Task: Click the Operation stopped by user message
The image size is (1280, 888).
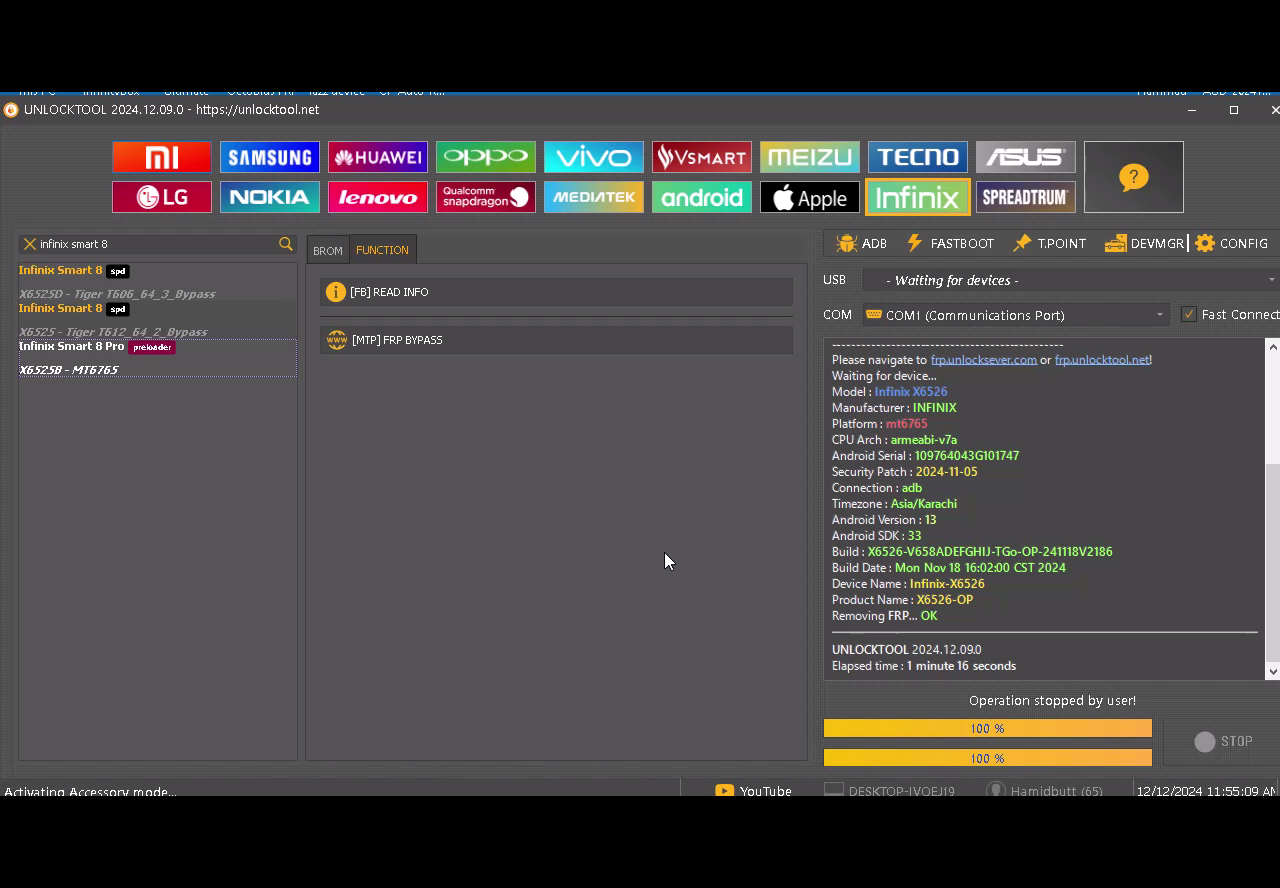Action: (1052, 700)
